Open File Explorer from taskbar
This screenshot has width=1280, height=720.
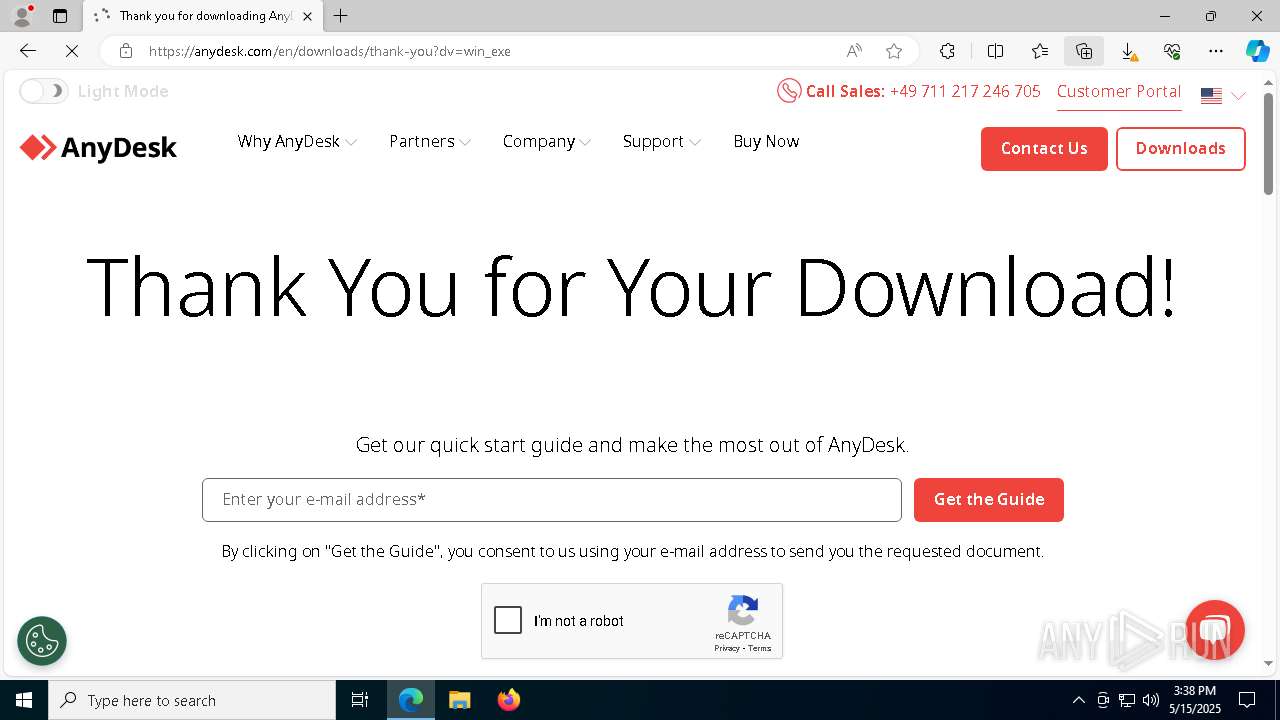[x=459, y=700]
